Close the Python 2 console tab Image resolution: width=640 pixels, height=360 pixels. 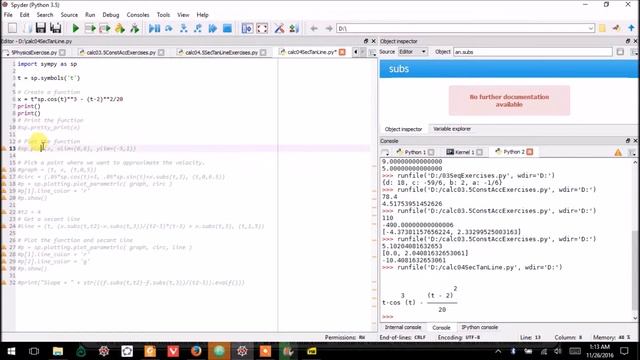[x=530, y=152]
